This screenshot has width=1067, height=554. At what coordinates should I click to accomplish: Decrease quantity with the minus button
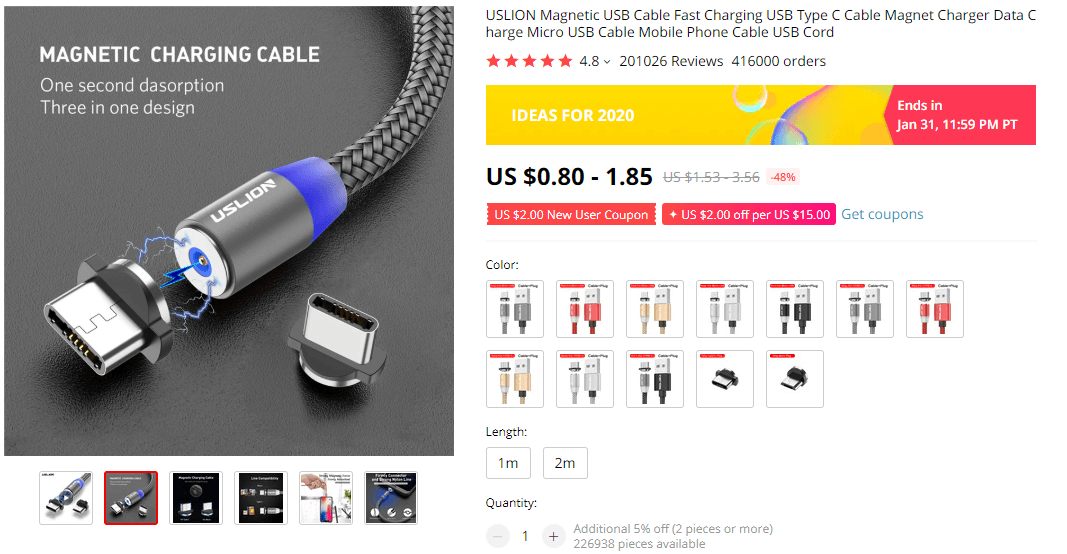(498, 537)
